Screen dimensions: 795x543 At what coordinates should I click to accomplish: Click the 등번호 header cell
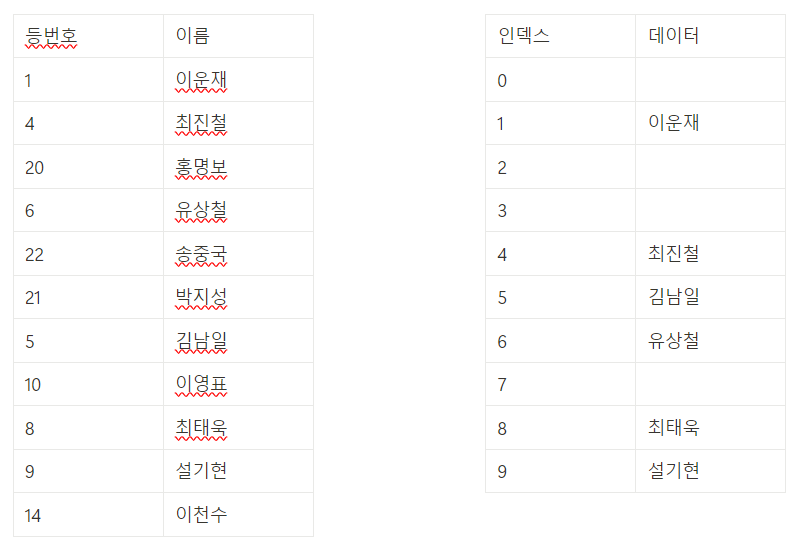coord(51,36)
